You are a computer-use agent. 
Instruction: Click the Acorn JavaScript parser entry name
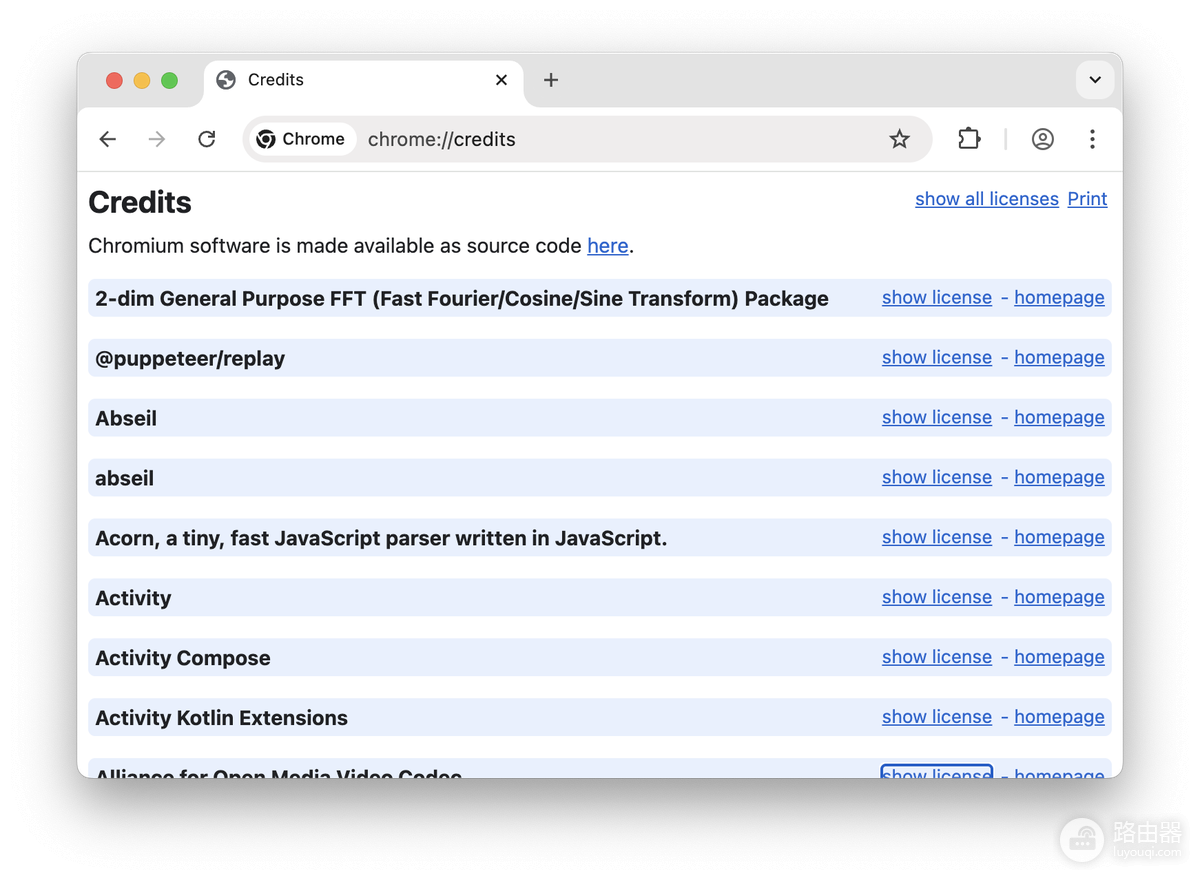pyautogui.click(x=381, y=538)
